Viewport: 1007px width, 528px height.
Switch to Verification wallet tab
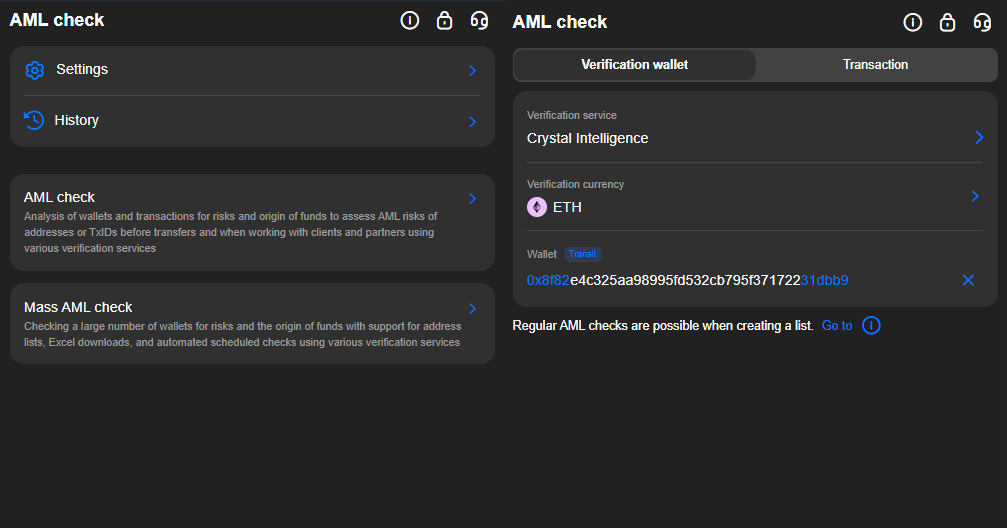point(635,65)
